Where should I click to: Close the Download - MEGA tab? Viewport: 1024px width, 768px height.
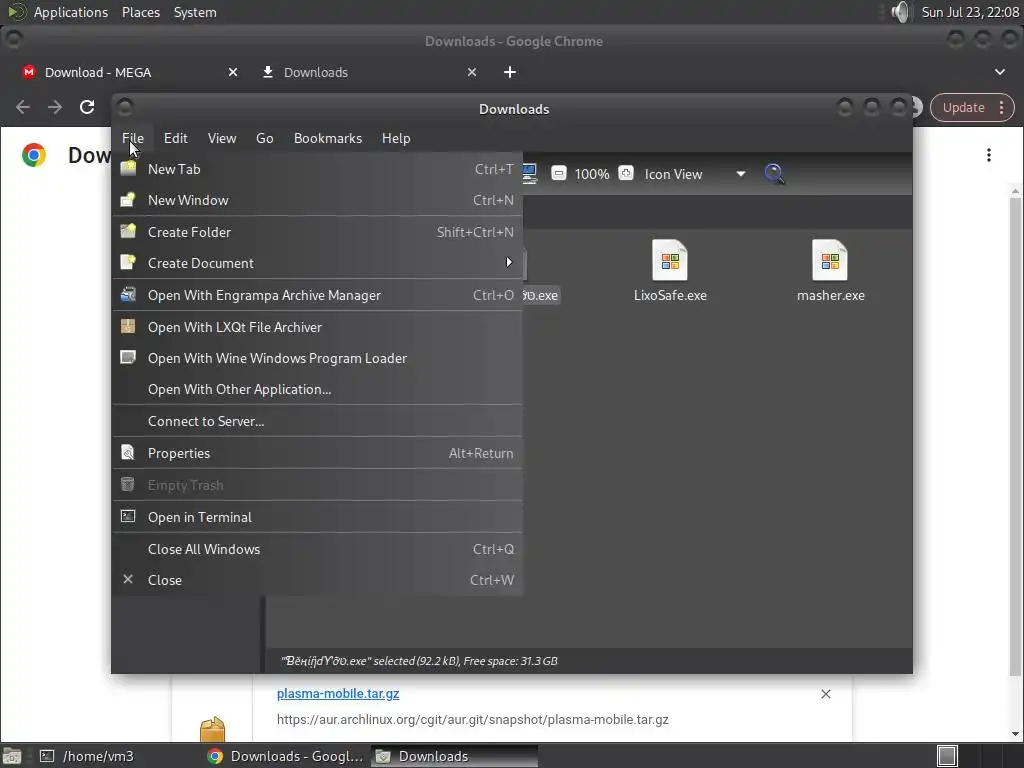point(233,72)
